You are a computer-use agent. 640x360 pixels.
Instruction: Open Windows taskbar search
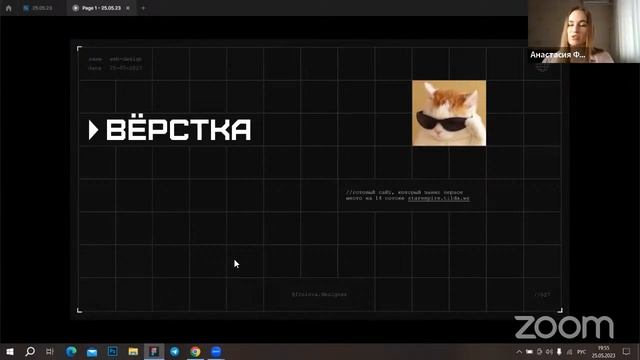point(30,351)
